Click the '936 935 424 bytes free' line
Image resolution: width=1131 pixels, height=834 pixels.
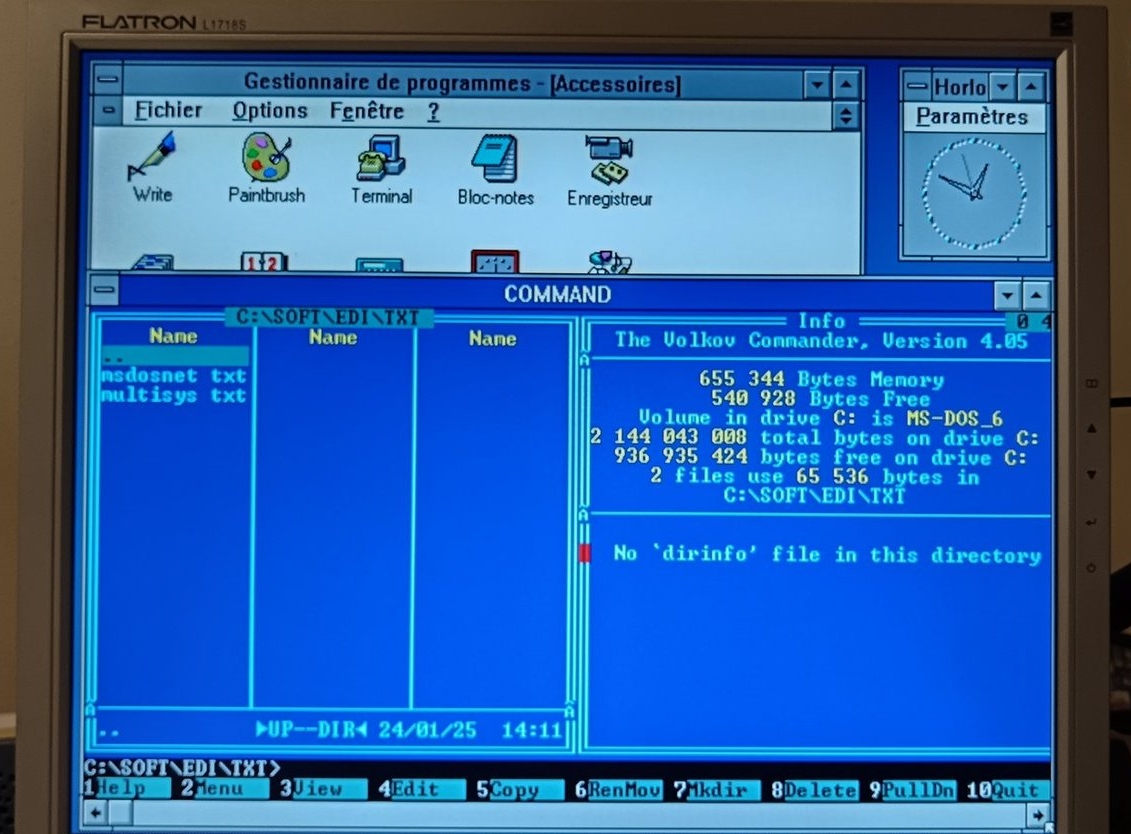pos(820,457)
